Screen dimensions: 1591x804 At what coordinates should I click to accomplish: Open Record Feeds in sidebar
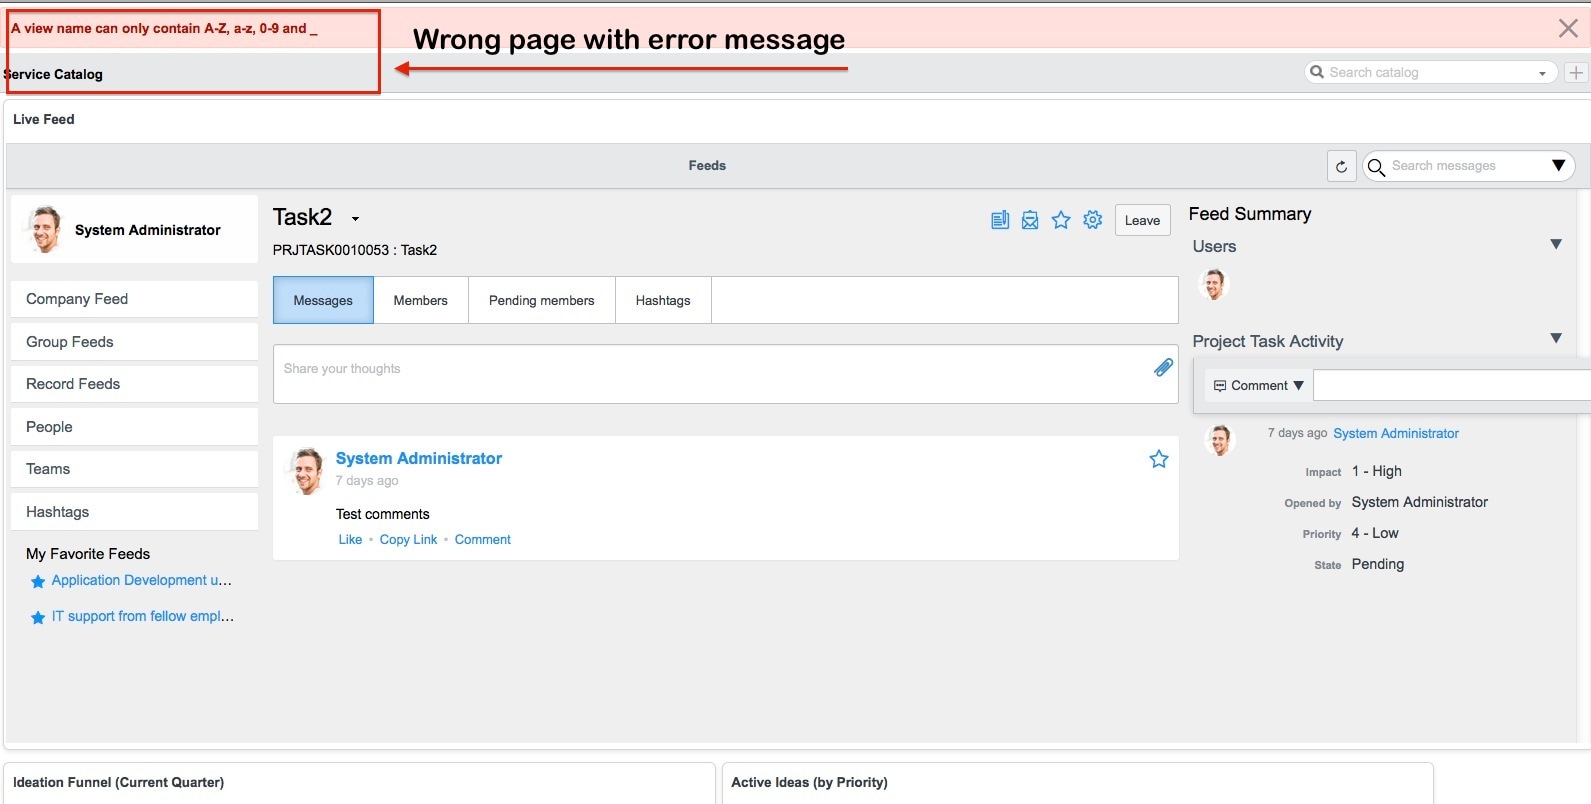pos(134,384)
